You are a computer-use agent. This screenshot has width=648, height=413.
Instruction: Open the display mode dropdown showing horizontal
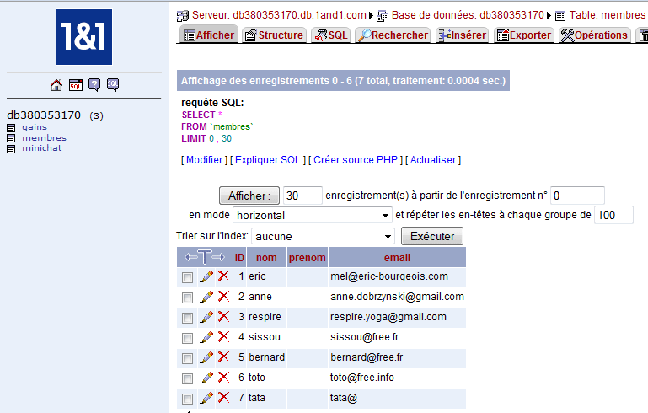coord(313,215)
